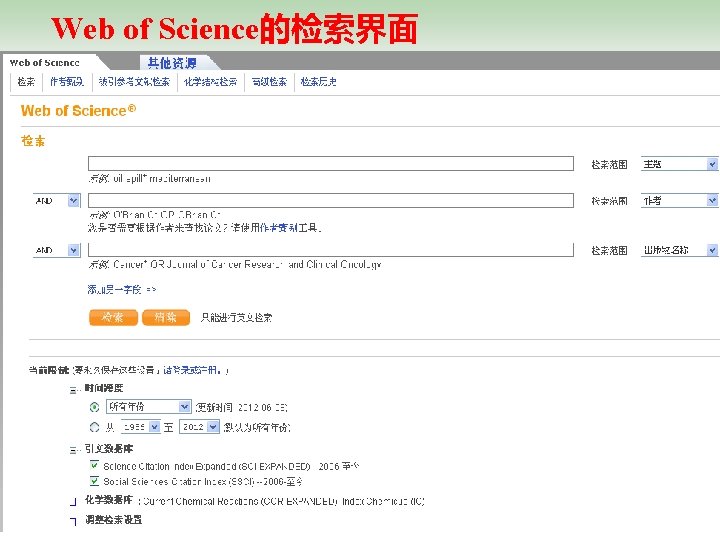Open 被引参考文献检索 menu item
The height and width of the screenshot is (540, 720).
134,82
